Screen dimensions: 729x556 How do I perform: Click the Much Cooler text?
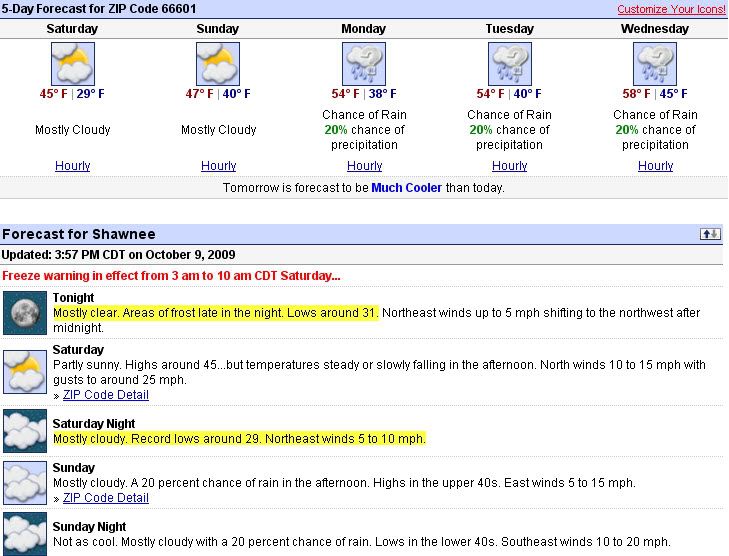(406, 188)
